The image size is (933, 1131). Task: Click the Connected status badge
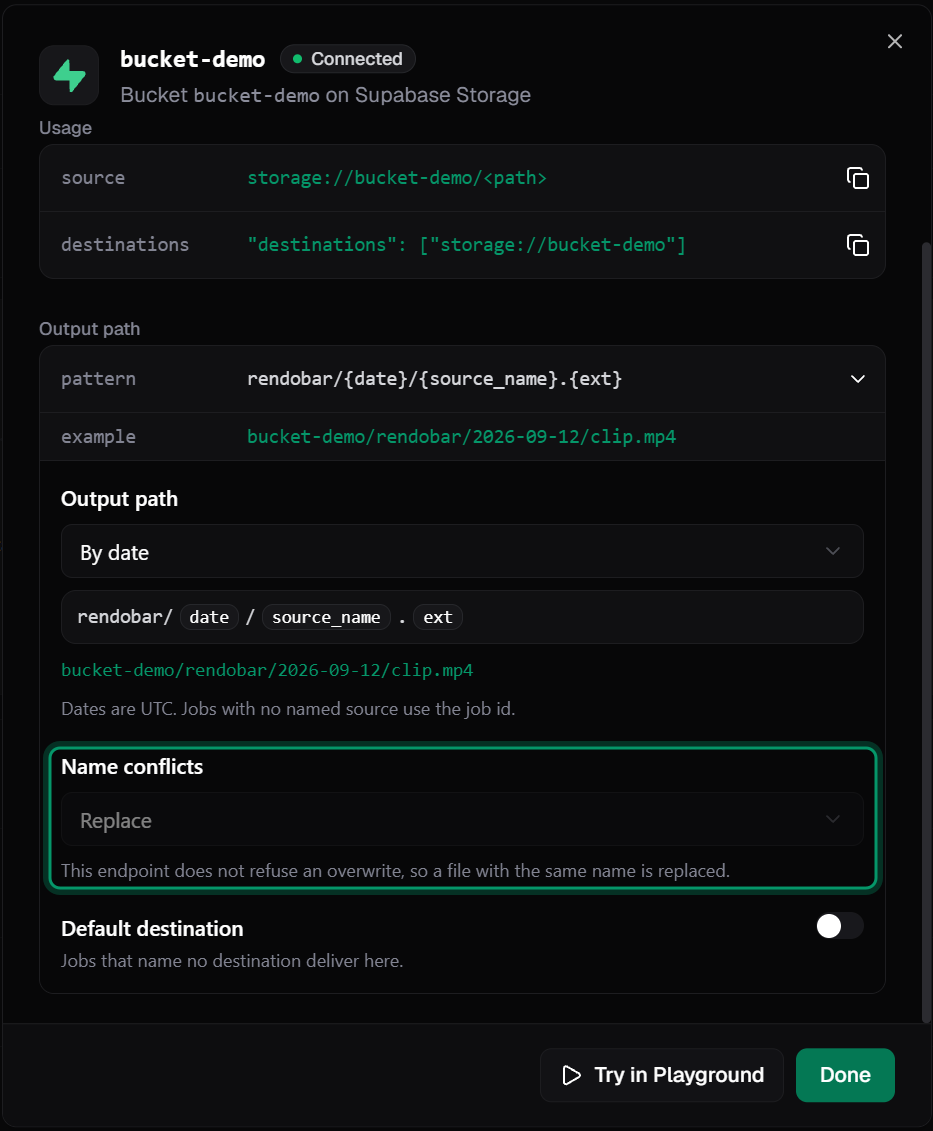(x=348, y=59)
